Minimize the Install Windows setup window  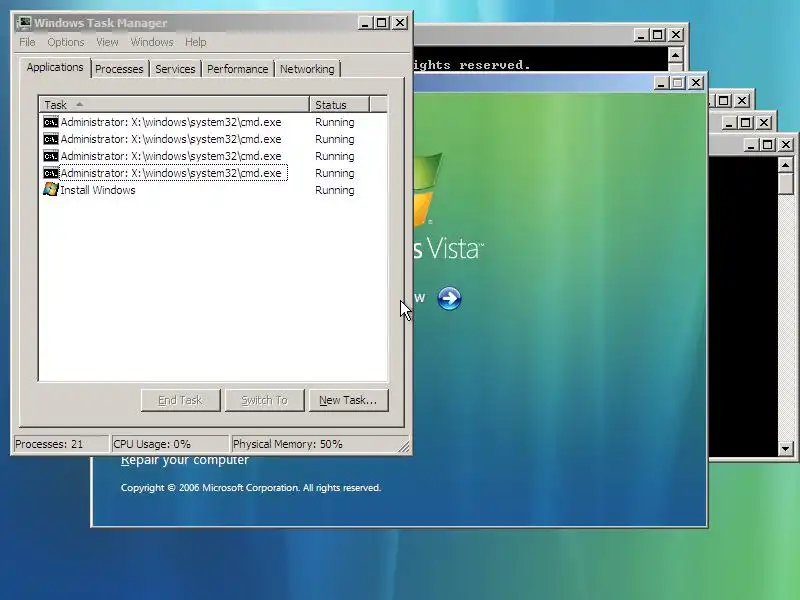pos(661,83)
